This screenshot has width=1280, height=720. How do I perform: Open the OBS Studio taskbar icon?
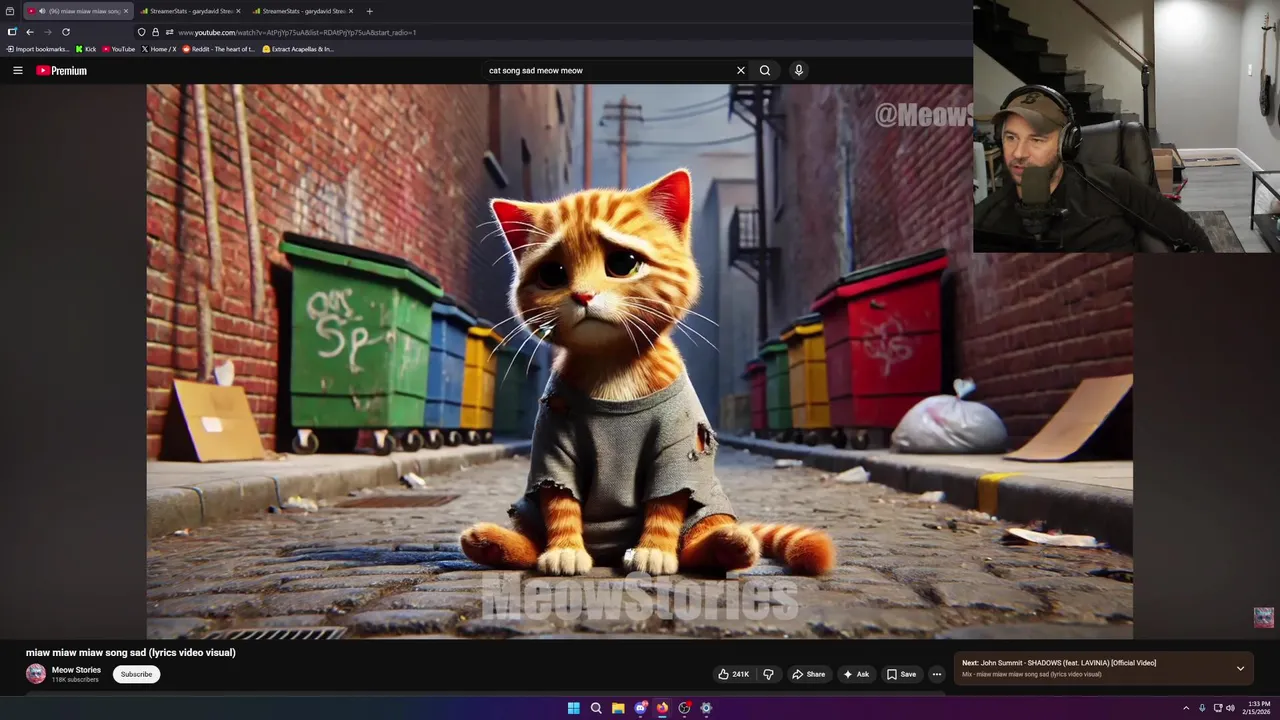[x=684, y=708]
